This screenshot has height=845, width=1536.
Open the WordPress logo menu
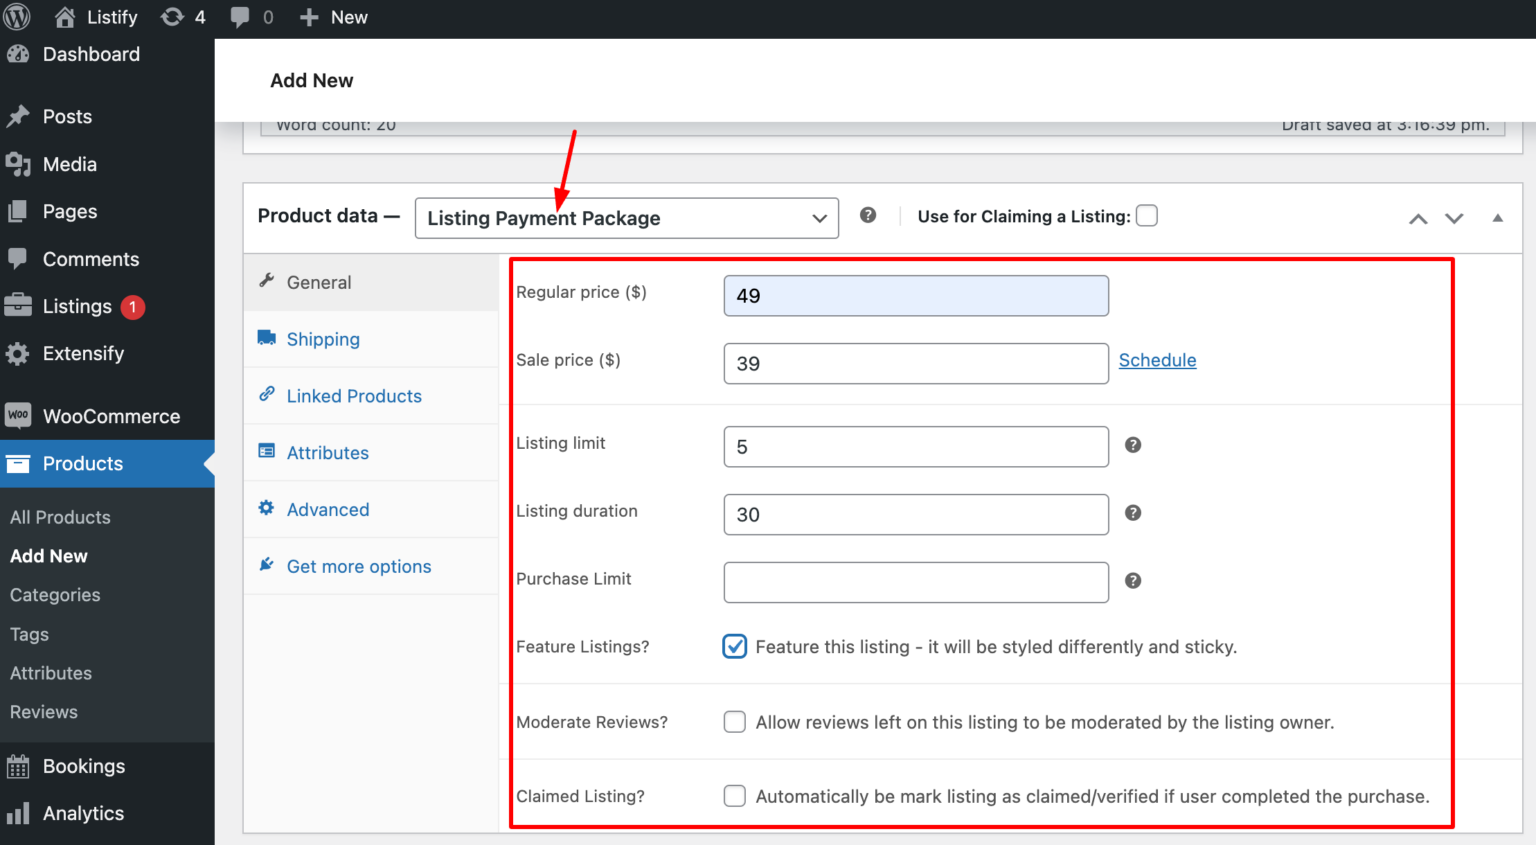coord(16,17)
